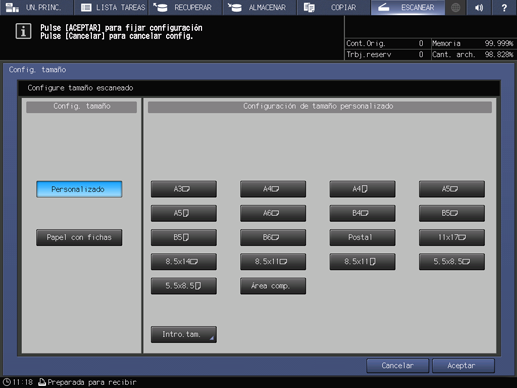This screenshot has height=388, width=517.
Task: Click the Cont.Orig. counter field
Action: (385, 43)
